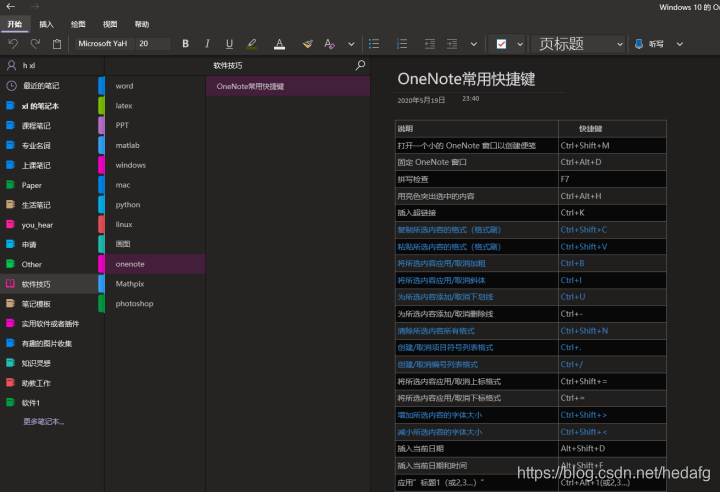The image size is (720, 492).
Task: Click the redo icon in toolbar
Action: pyautogui.click(x=35, y=44)
